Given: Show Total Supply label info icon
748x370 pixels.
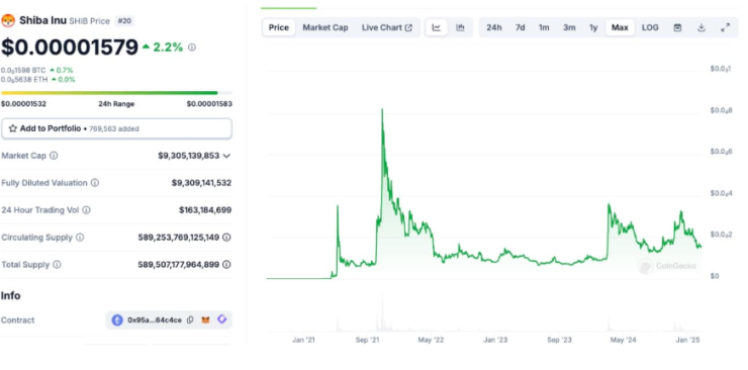Looking at the screenshot, I should tap(57, 264).
